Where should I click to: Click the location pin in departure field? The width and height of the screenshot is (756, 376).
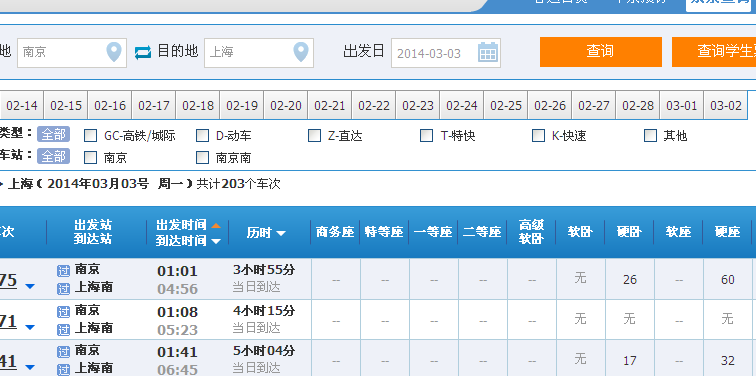click(114, 52)
